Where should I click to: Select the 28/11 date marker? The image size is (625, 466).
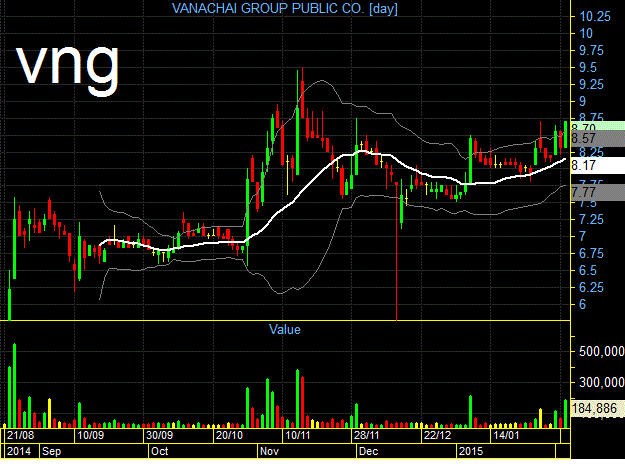pos(367,435)
